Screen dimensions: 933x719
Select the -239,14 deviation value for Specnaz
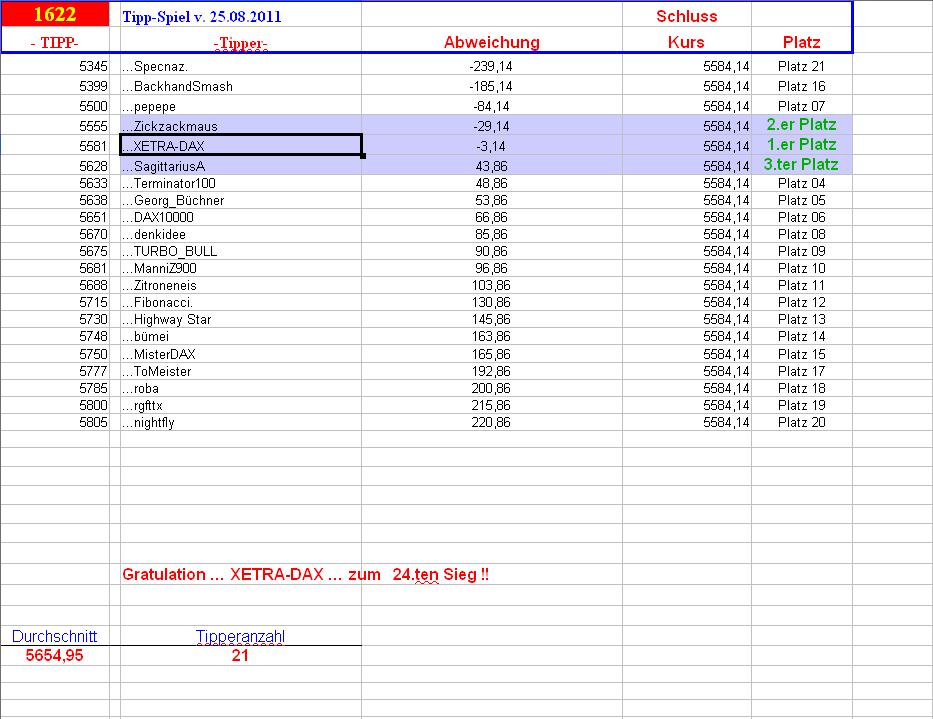492,67
